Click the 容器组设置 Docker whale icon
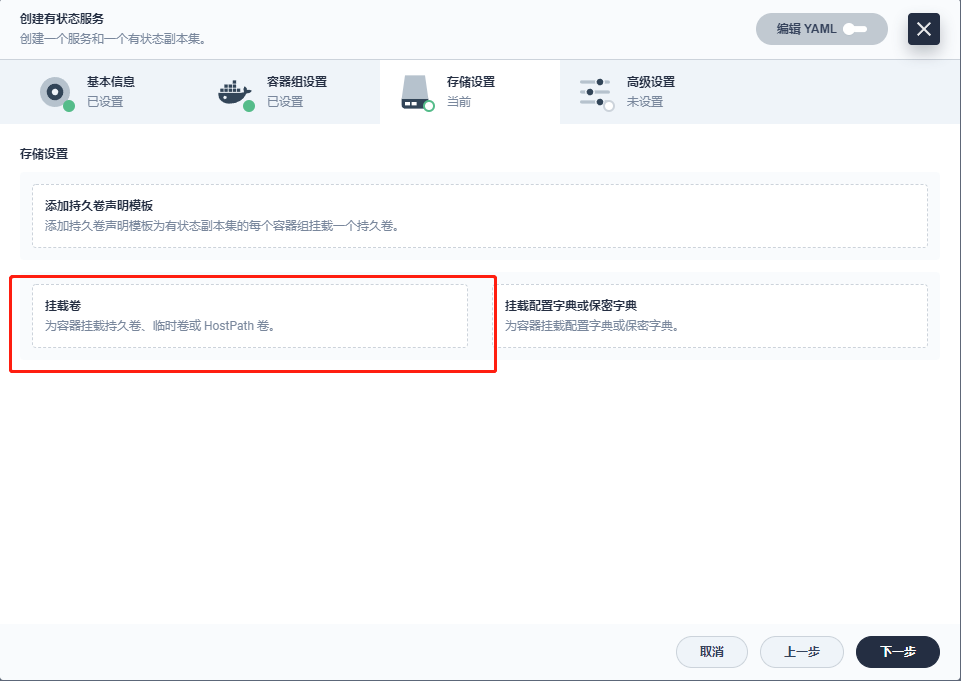Image resolution: width=961 pixels, height=681 pixels. pos(237,93)
